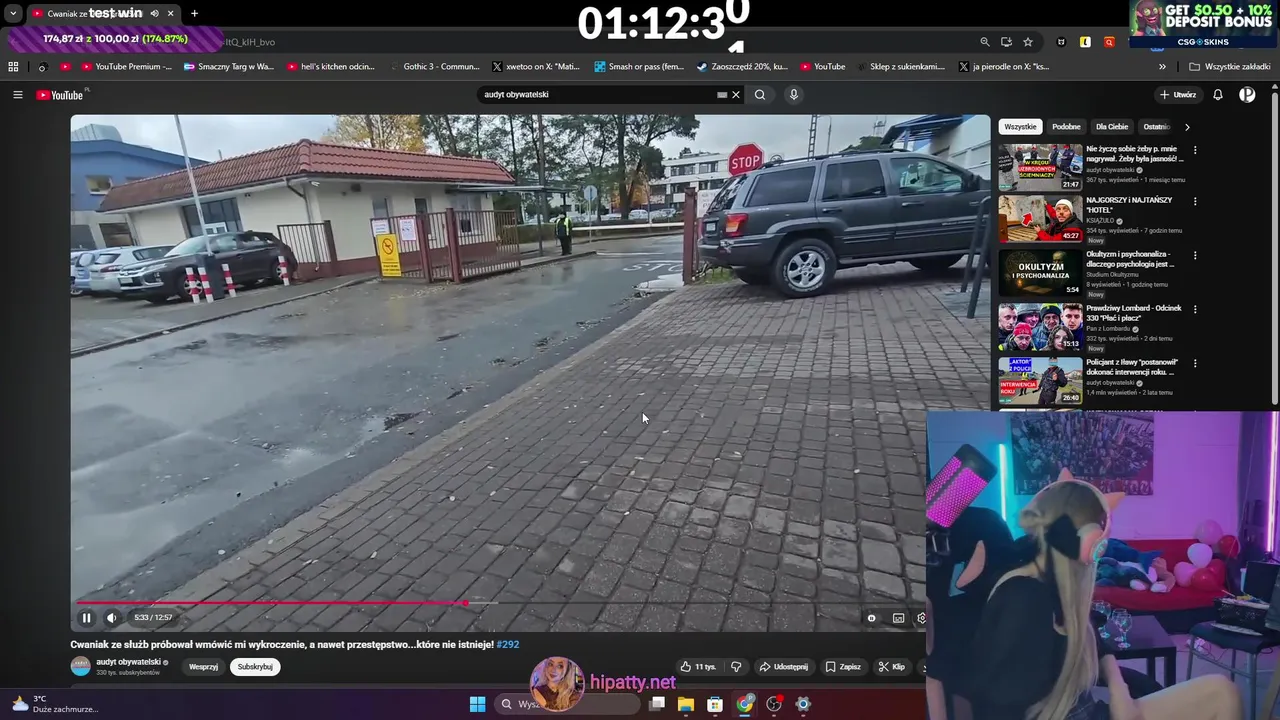Open options for NAJGORSZY i NAJTAŃSZY HOTEL video
The height and width of the screenshot is (720, 1280).
[x=1195, y=201]
